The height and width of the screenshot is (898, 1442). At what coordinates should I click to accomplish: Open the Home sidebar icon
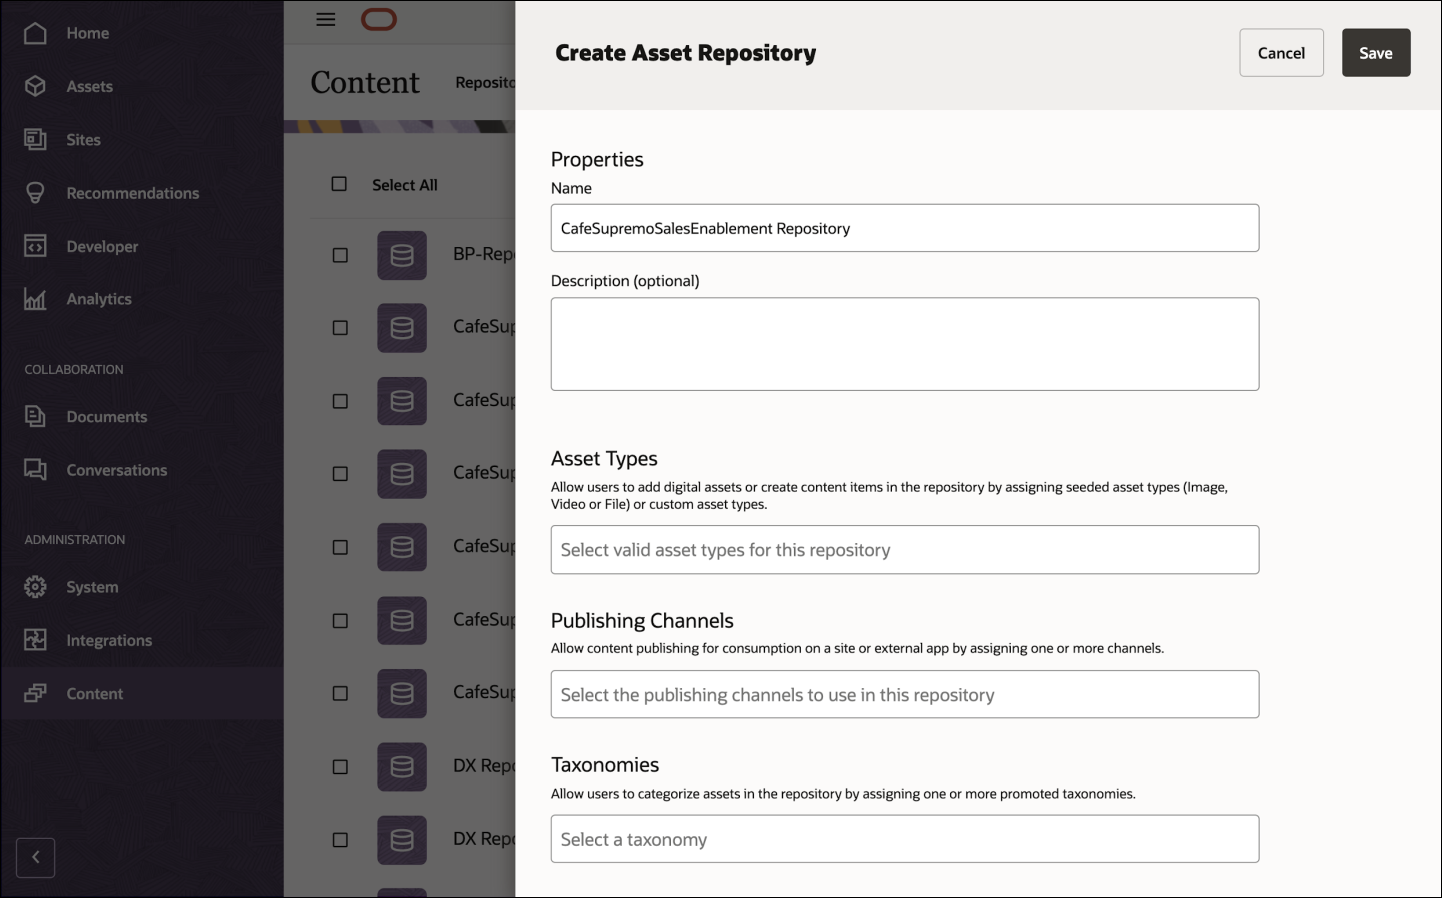click(x=35, y=32)
